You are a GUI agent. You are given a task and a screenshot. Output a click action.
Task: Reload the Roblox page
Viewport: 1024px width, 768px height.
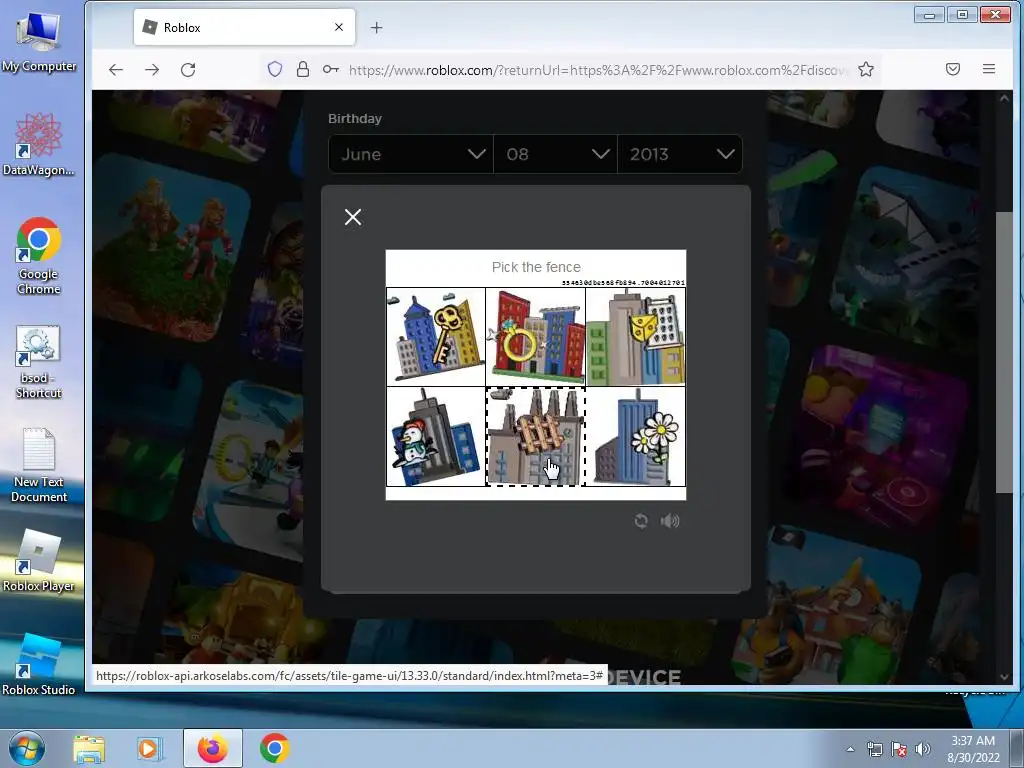click(x=188, y=69)
